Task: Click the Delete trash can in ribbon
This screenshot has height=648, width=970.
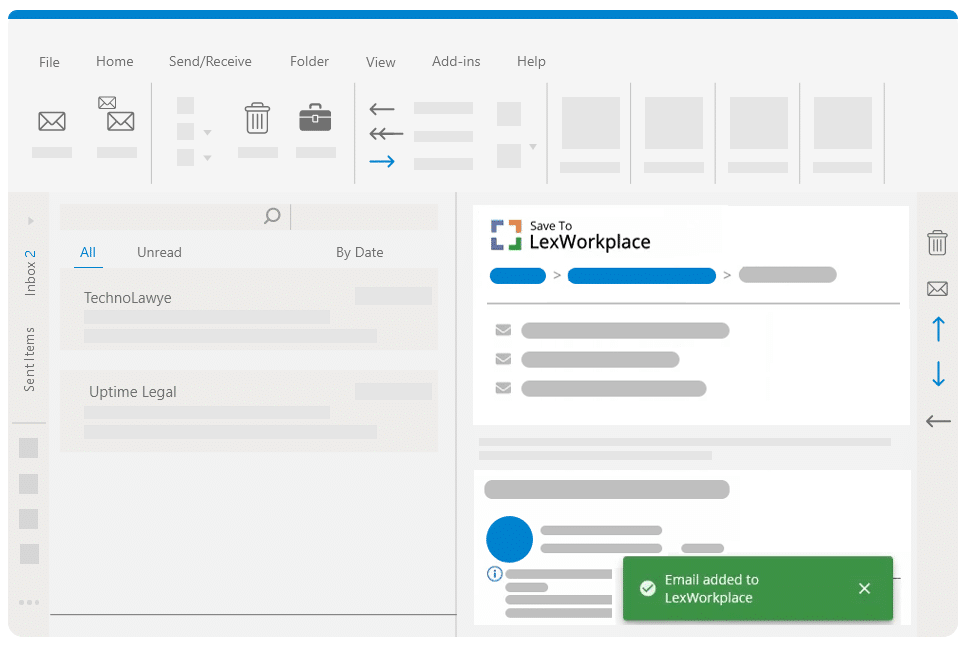Action: tap(257, 118)
